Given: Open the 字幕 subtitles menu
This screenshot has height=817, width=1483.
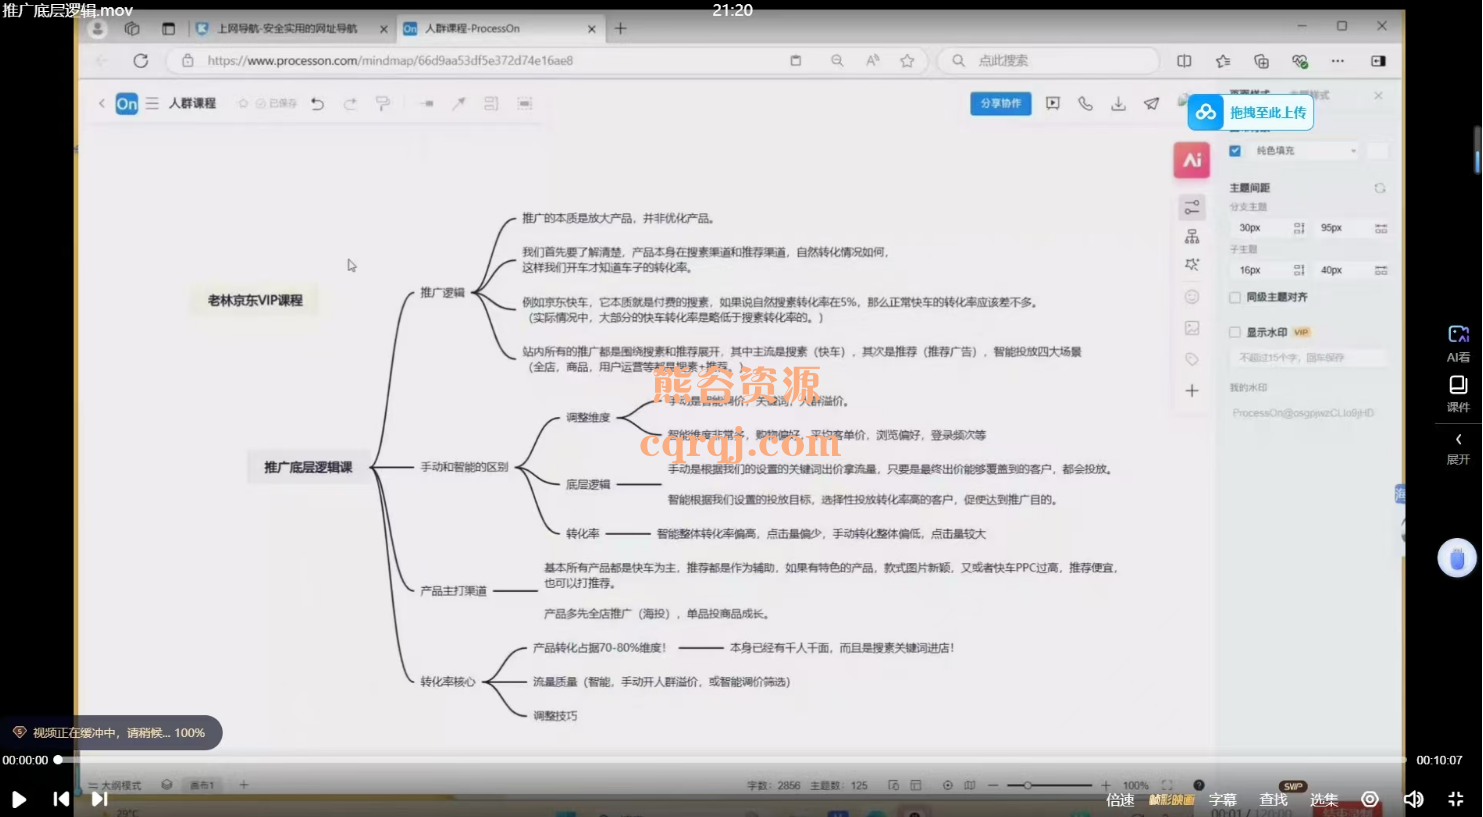Looking at the screenshot, I should (x=1222, y=800).
